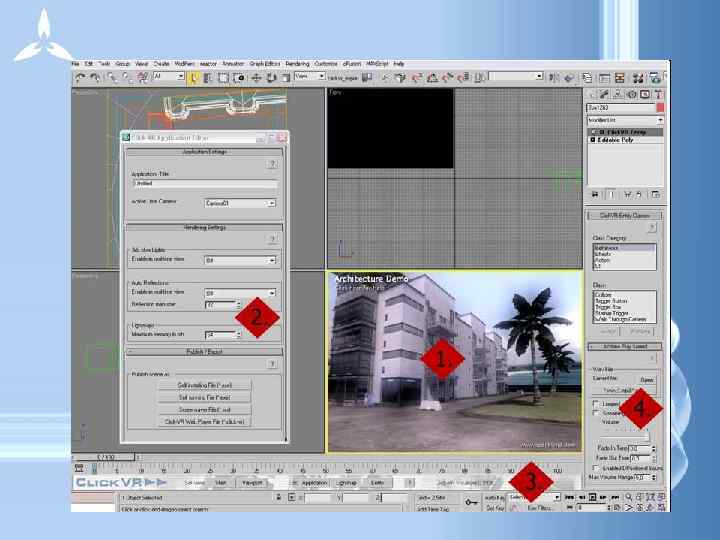The width and height of the screenshot is (720, 540).
Task: Choose the Select and Move tool
Action: coord(256,78)
